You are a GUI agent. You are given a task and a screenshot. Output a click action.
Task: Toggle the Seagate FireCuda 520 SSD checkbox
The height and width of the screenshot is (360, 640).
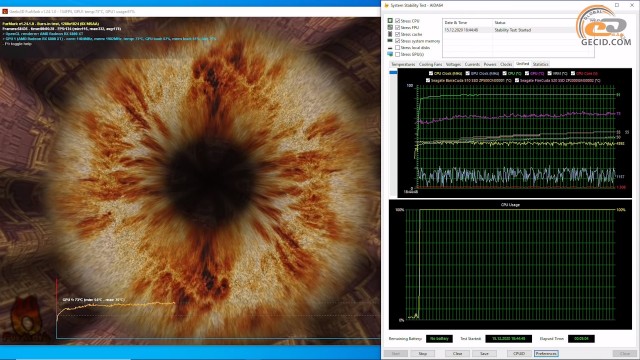(517, 80)
